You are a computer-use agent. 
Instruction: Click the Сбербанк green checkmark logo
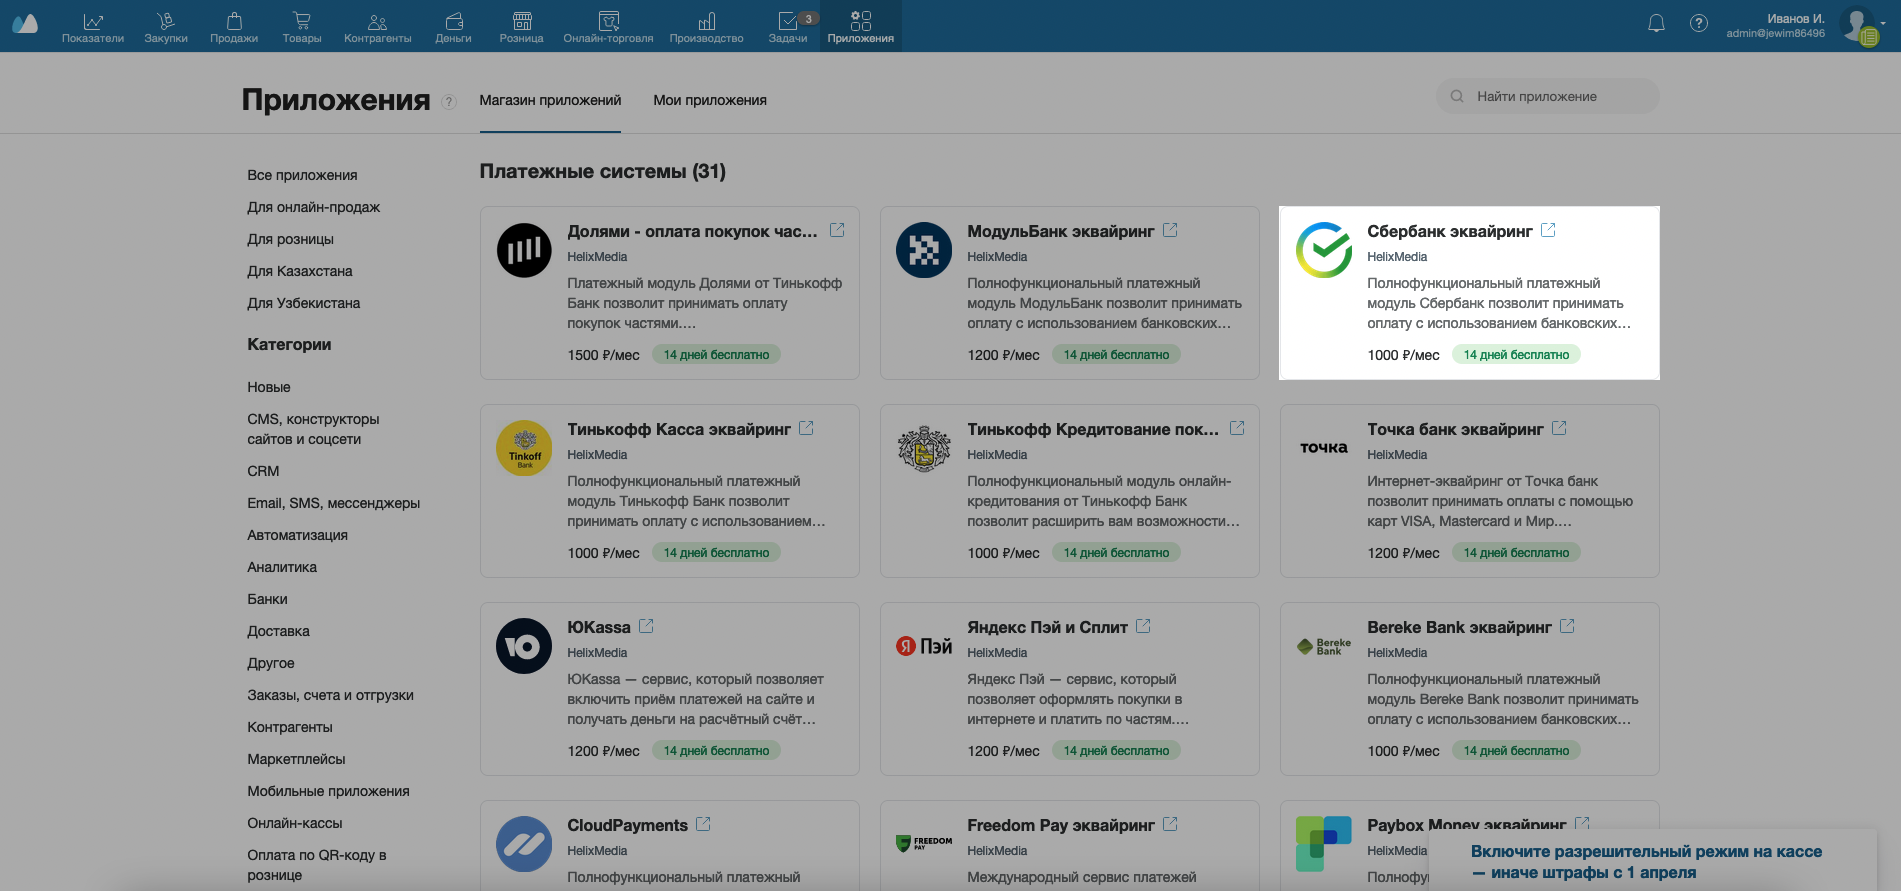click(1324, 250)
